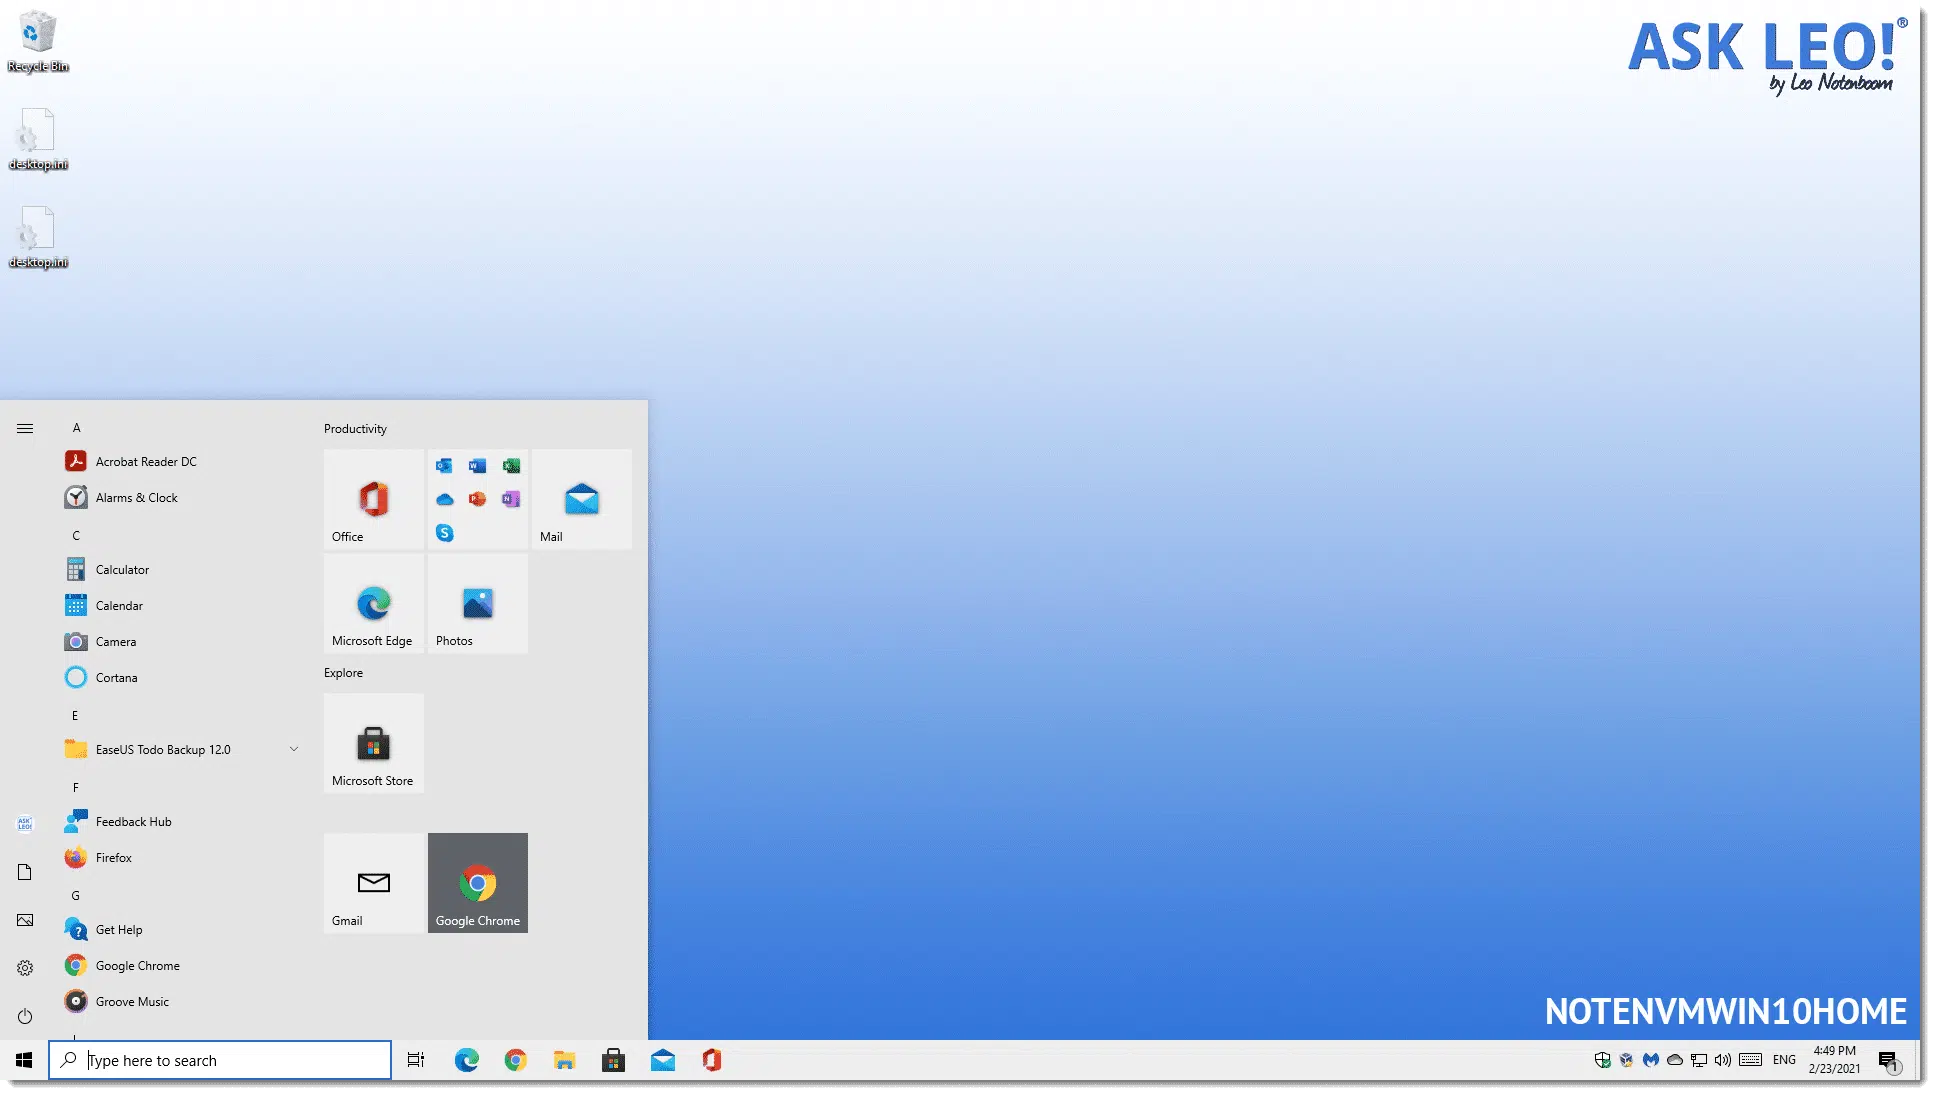The image size is (1935, 1095).
Task: Open the Mail tile
Action: click(582, 499)
